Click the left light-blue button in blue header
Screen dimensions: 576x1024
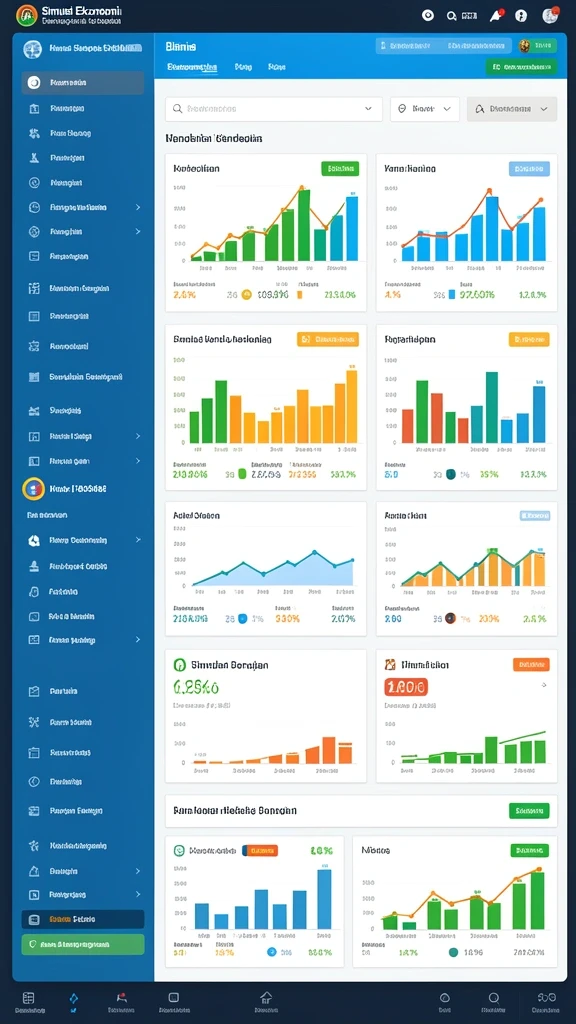coord(408,46)
